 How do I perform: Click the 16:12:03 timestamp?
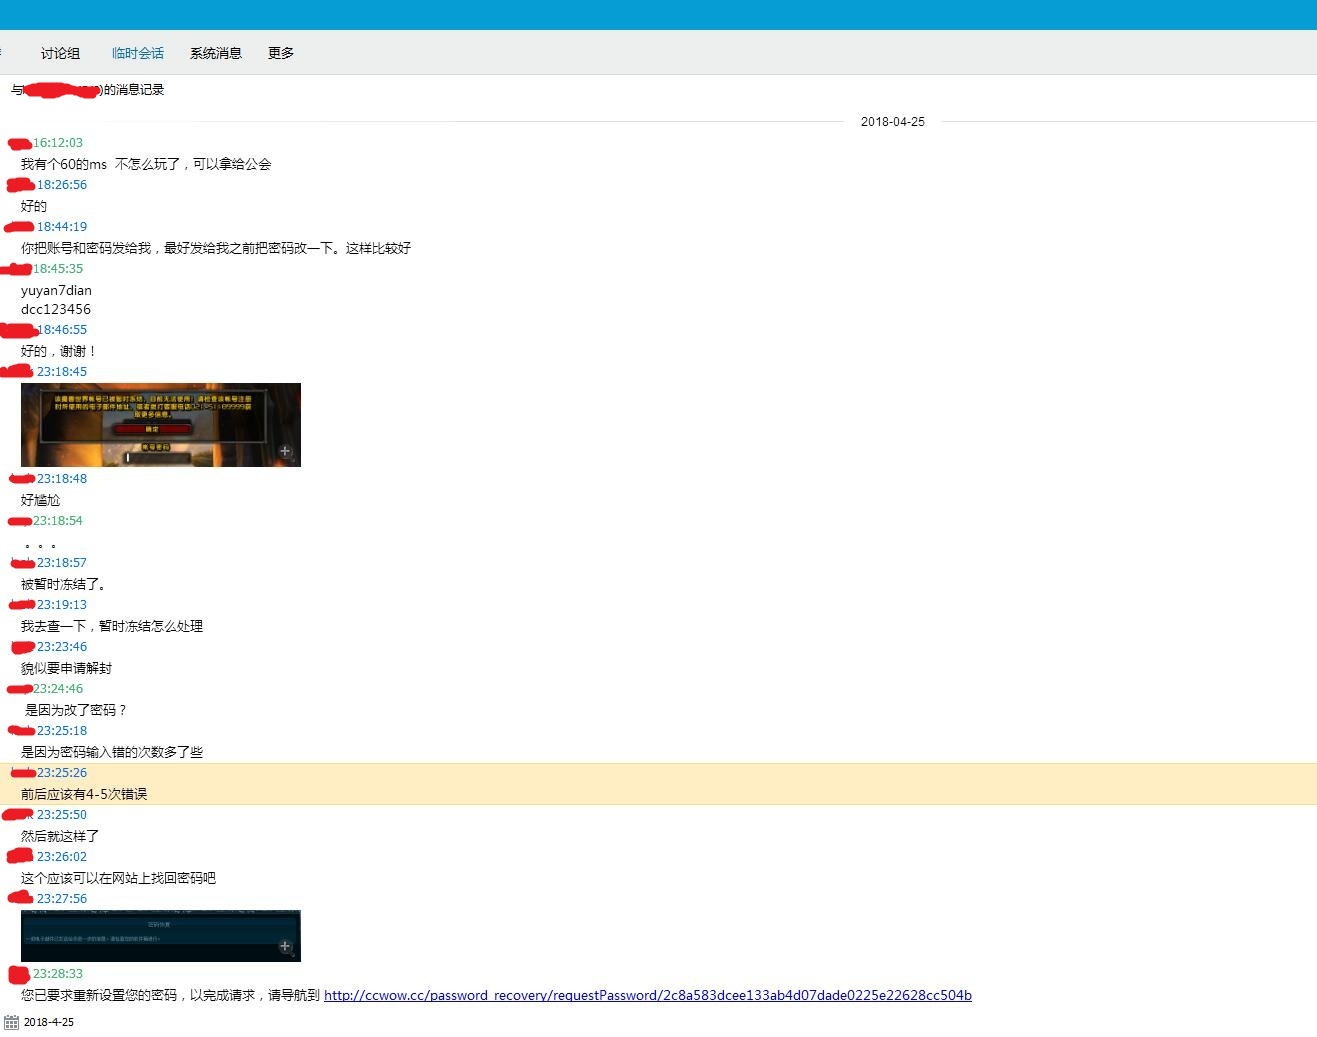58,143
